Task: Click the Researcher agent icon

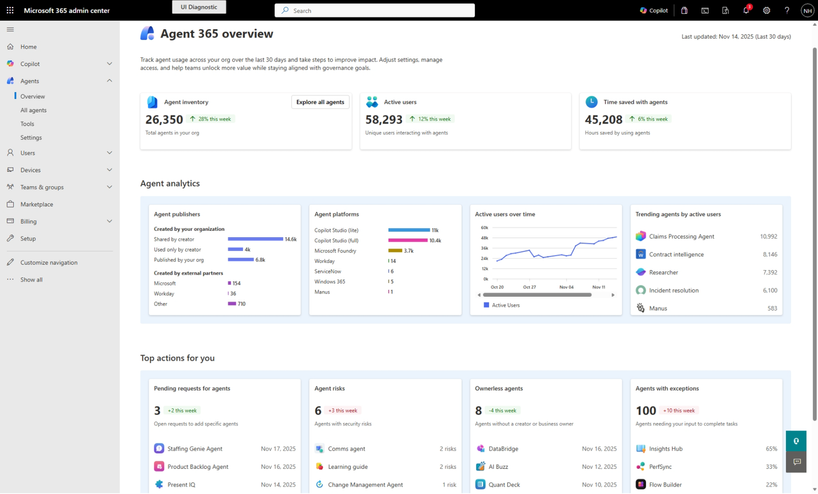Action: pyautogui.click(x=641, y=272)
